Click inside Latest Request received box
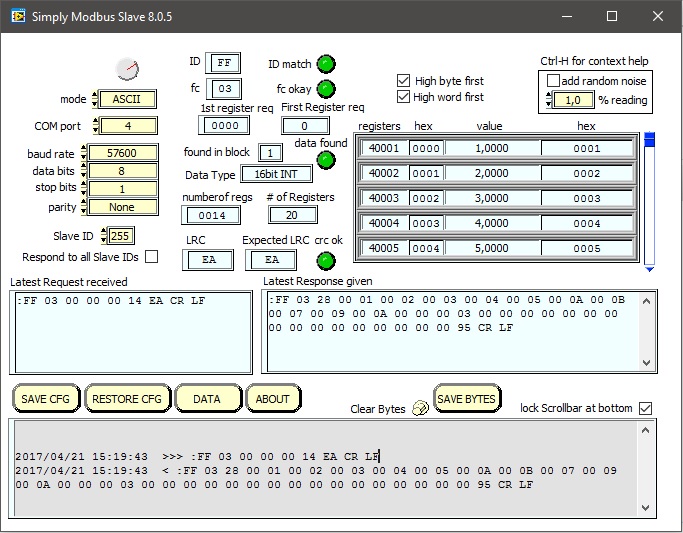683x533 pixels. [133, 332]
